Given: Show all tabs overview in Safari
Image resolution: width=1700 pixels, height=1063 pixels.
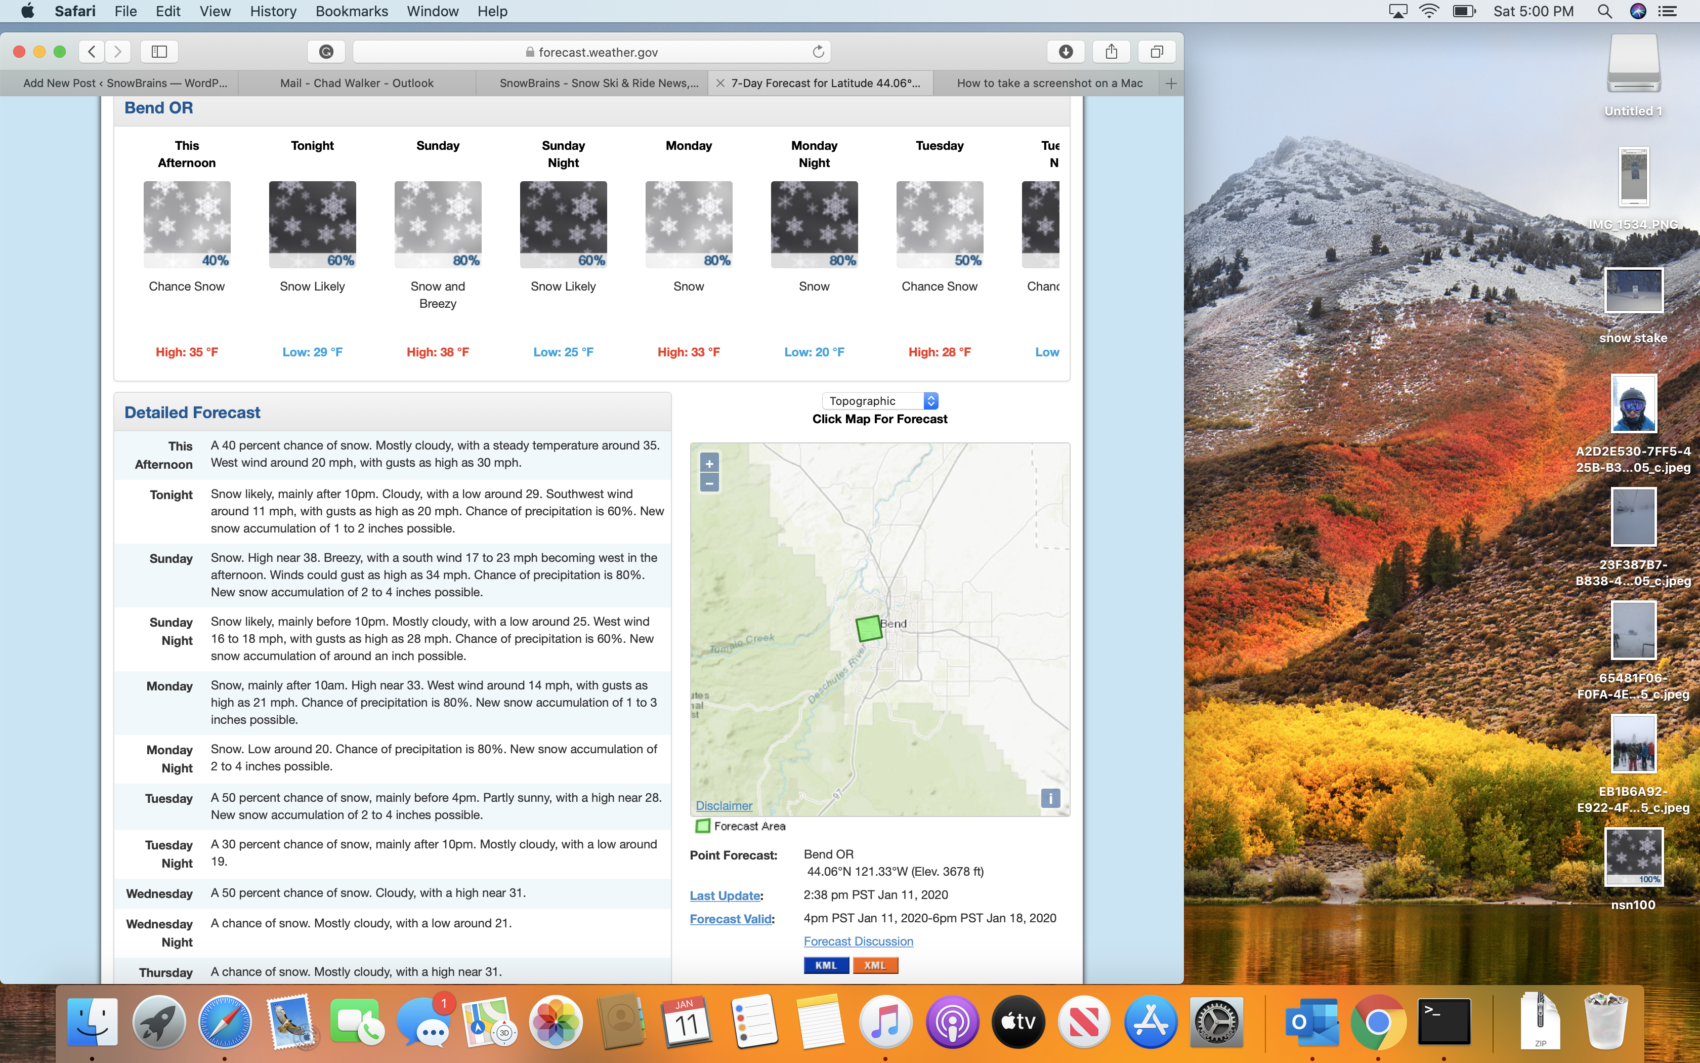Looking at the screenshot, I should click(x=1156, y=51).
